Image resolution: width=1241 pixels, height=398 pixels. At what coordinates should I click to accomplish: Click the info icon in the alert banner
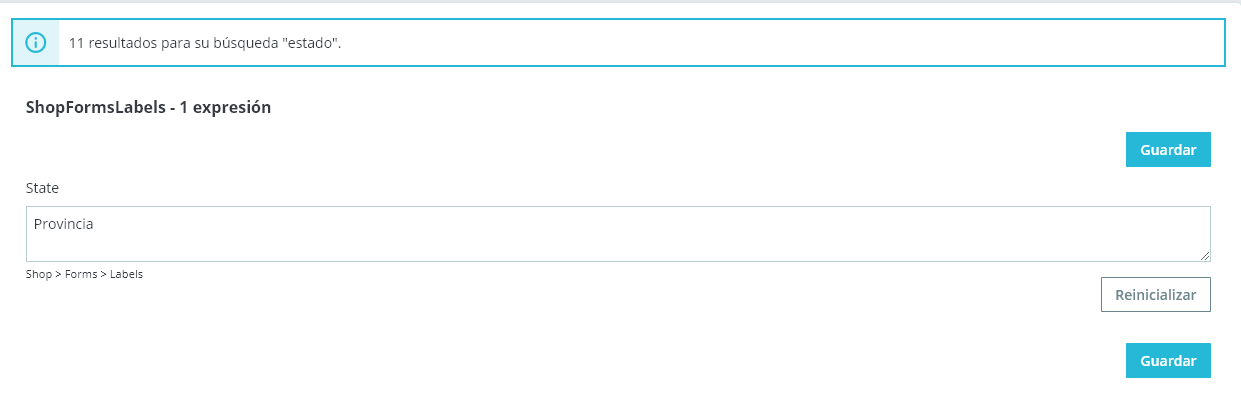(x=36, y=43)
